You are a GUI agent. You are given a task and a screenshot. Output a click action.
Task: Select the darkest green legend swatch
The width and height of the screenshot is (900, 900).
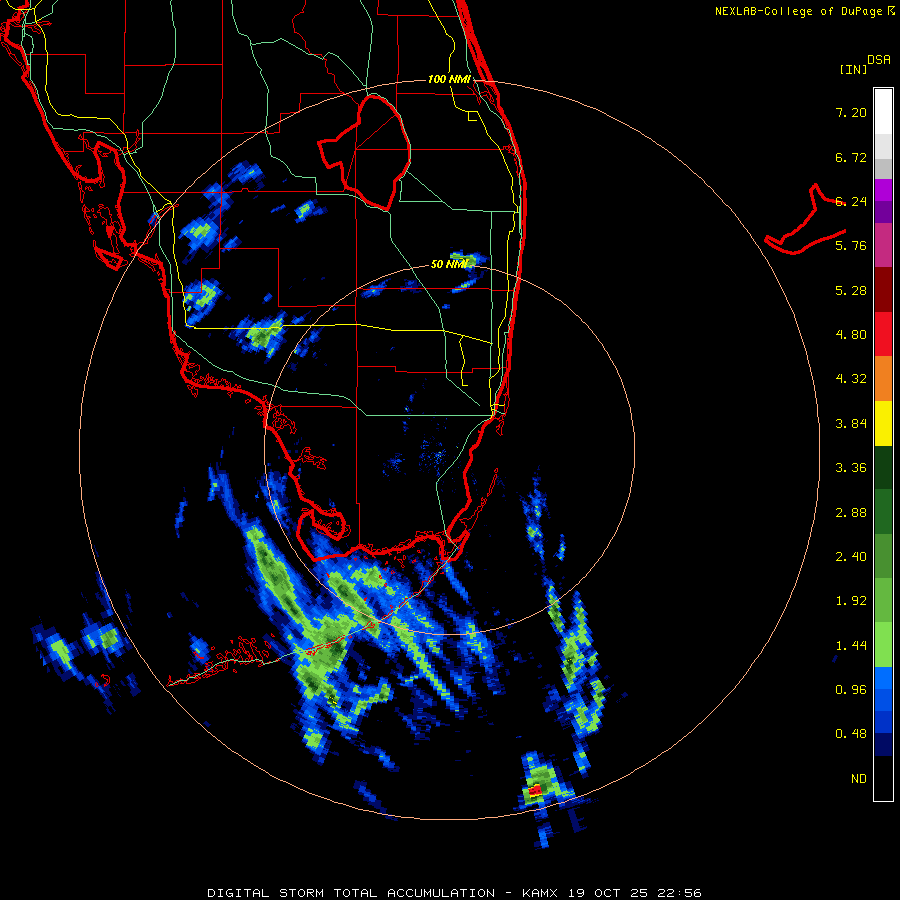(x=883, y=467)
